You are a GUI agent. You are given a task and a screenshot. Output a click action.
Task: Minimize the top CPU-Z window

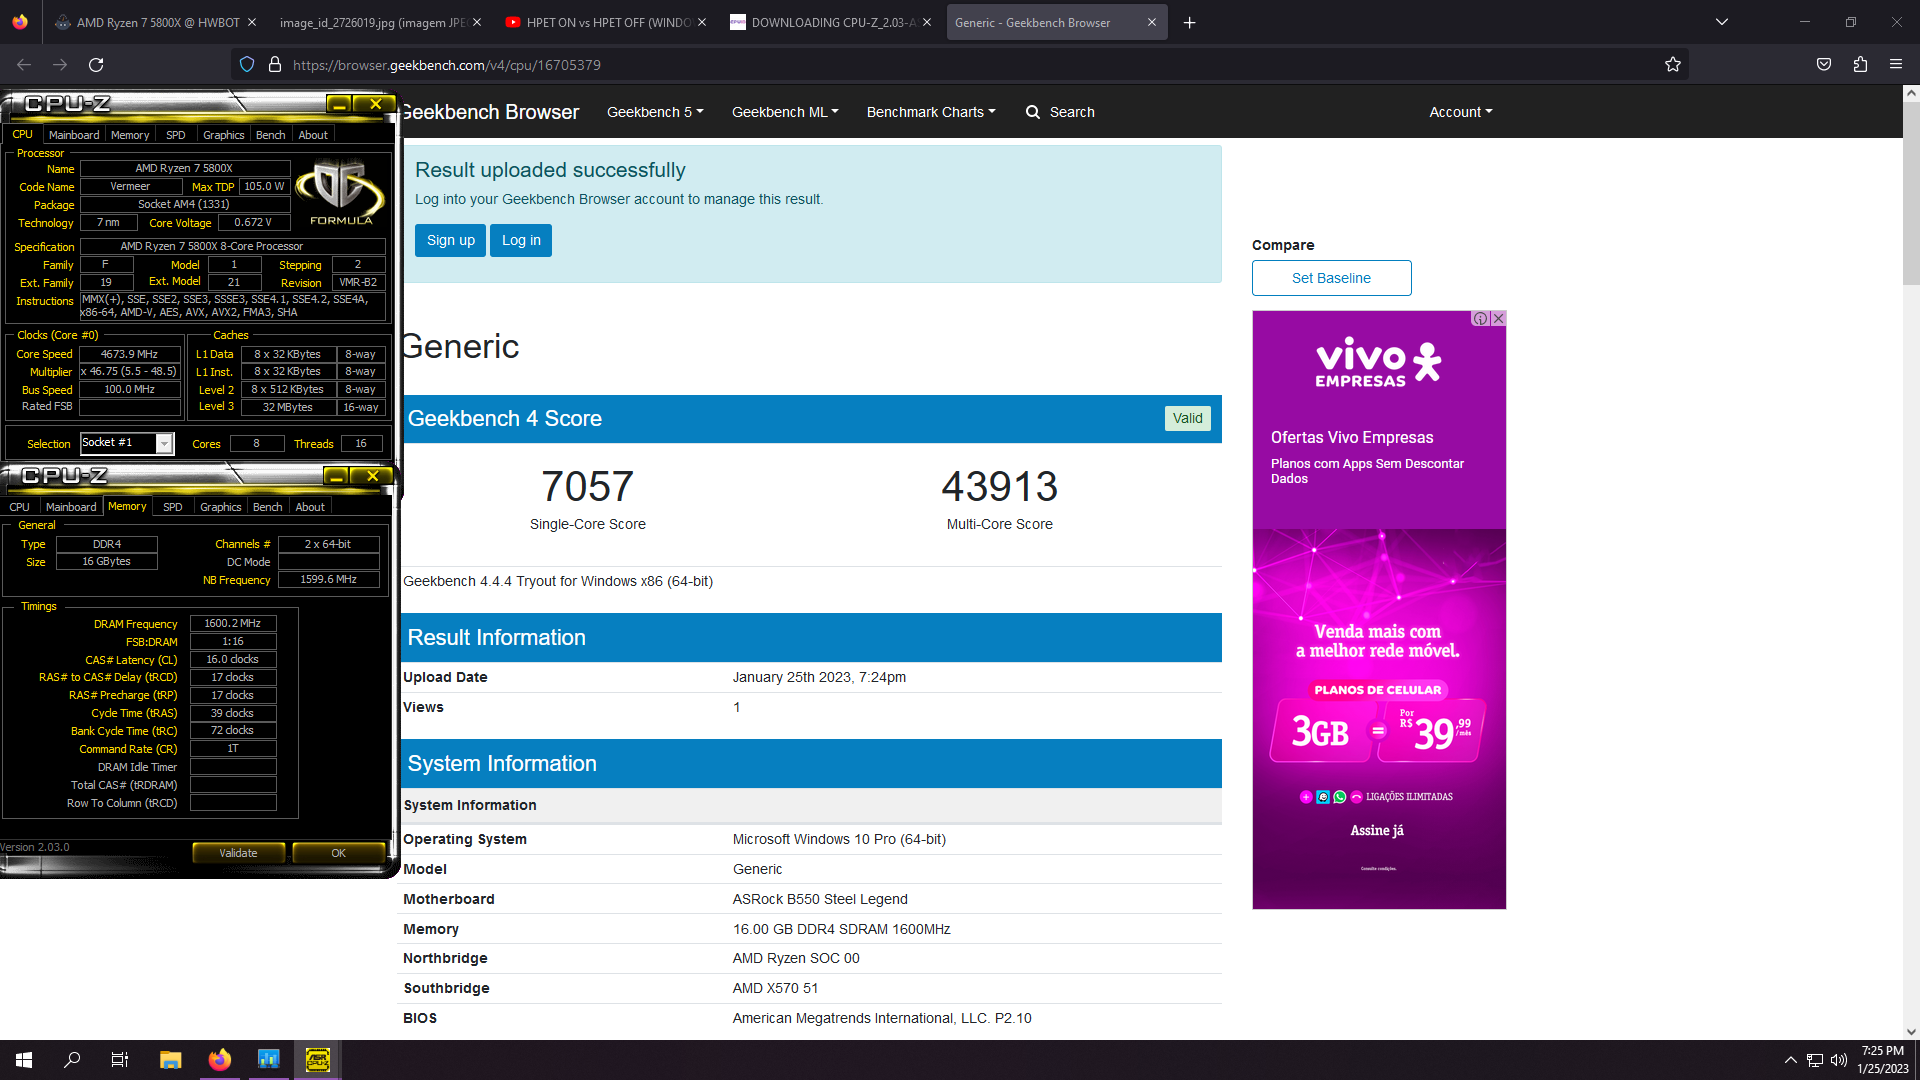tap(339, 104)
